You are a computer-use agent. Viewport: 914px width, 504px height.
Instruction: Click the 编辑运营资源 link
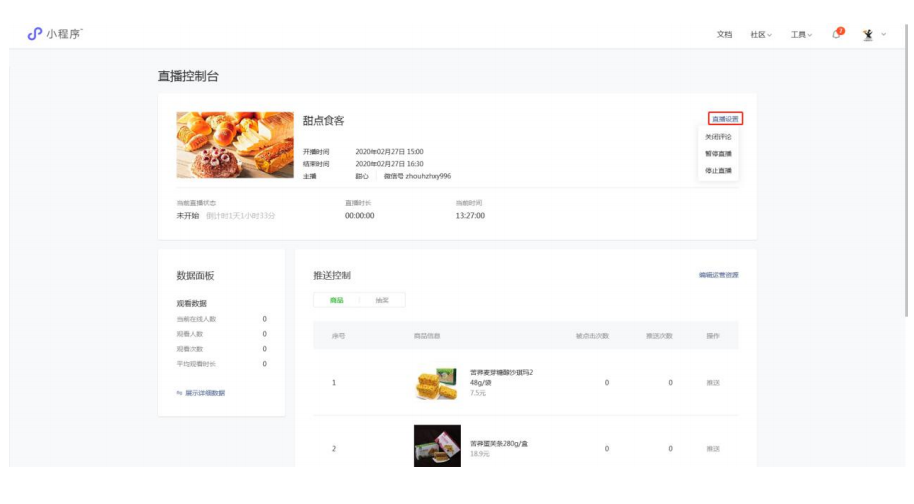[719, 275]
